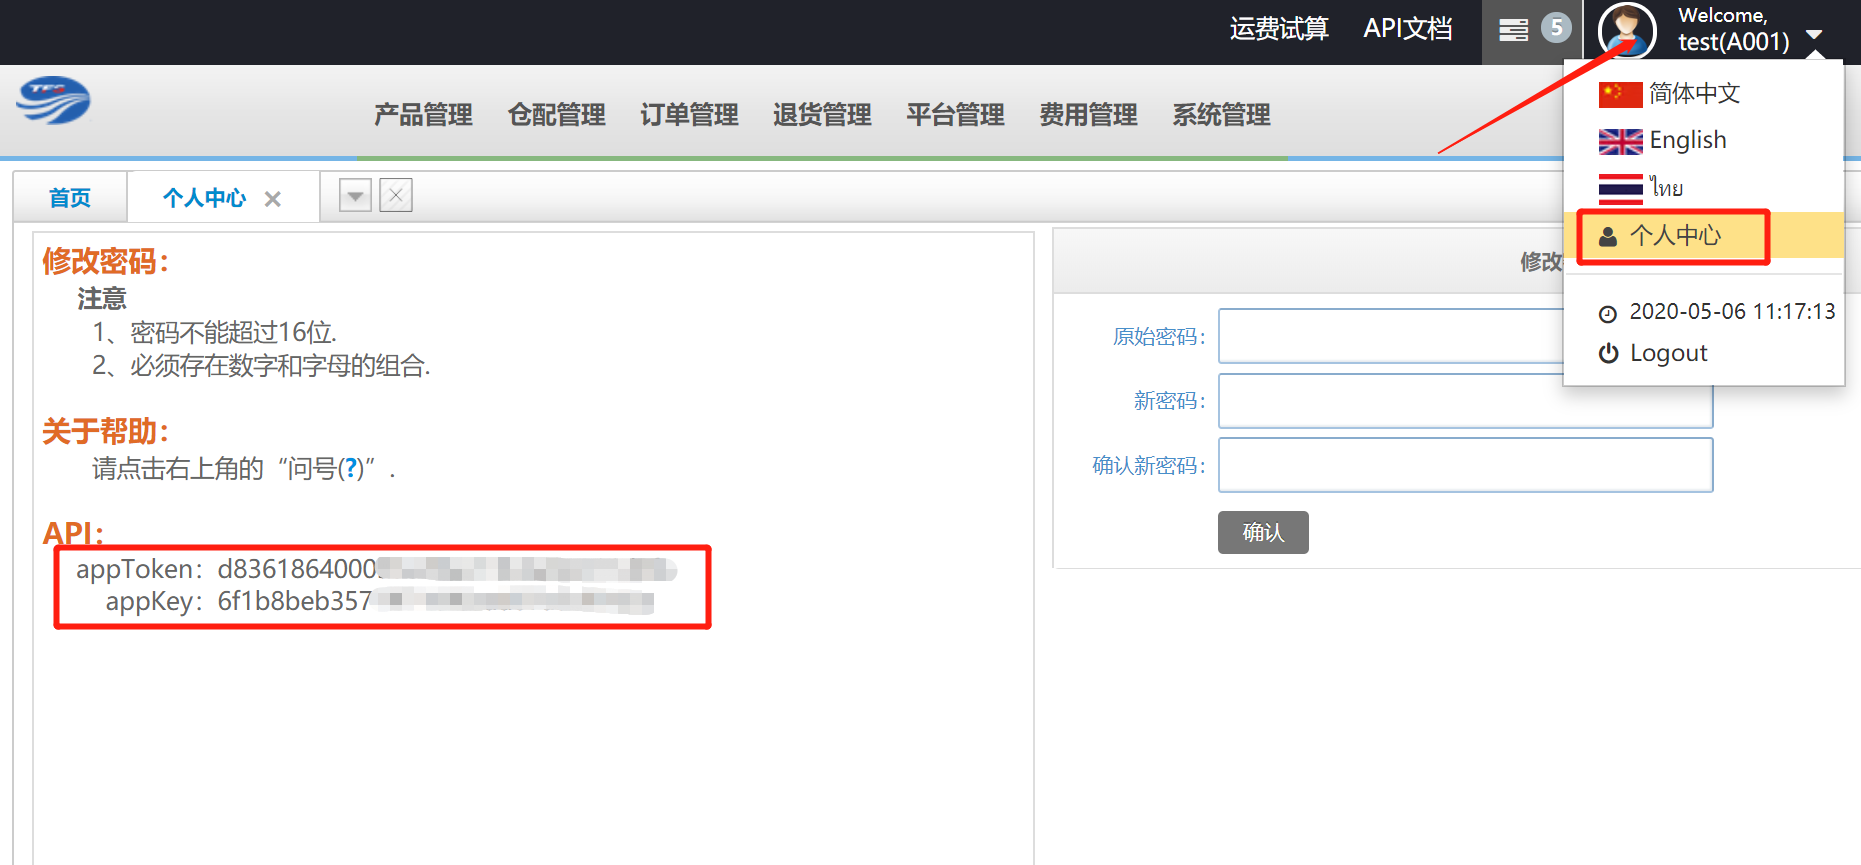Switch to the 首页 tab
1861x865 pixels.
[70, 198]
